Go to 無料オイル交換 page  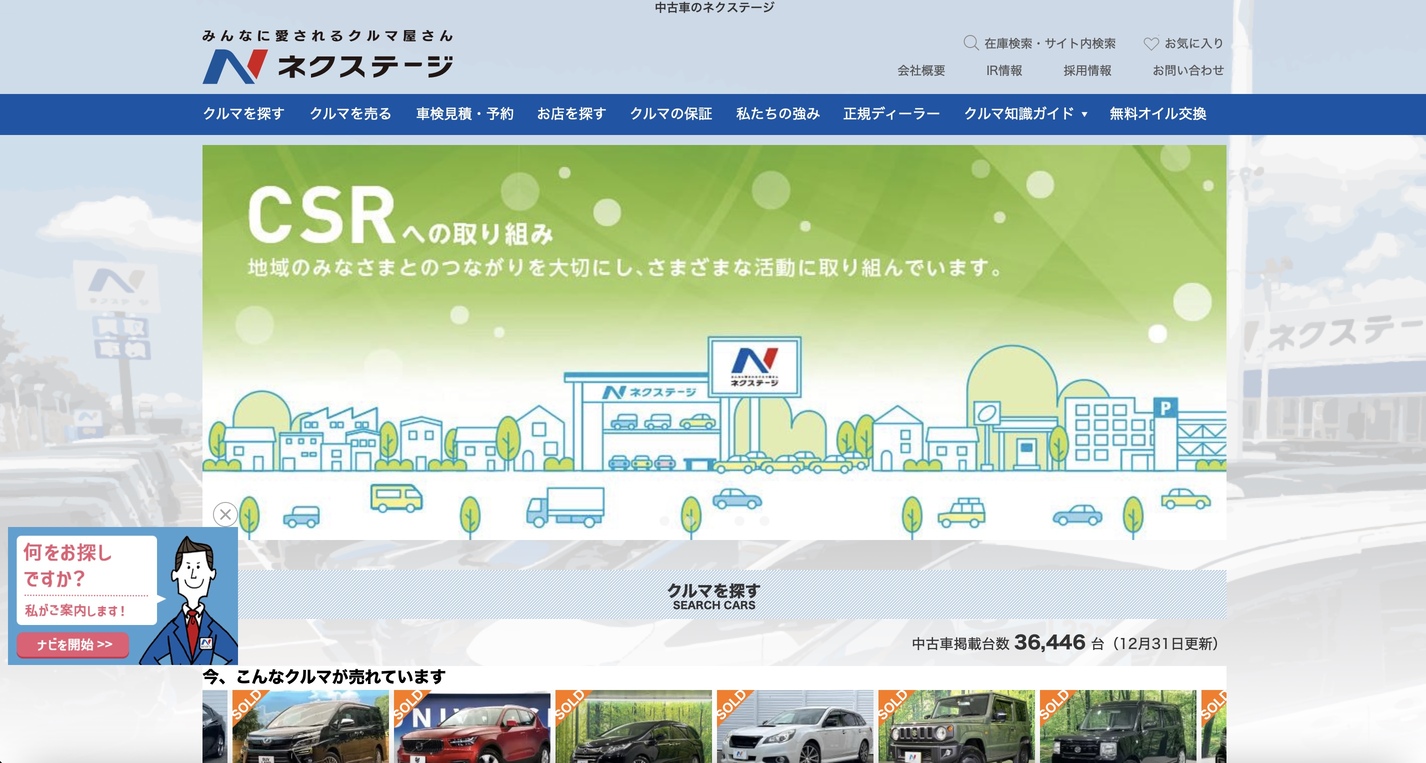click(x=1158, y=114)
